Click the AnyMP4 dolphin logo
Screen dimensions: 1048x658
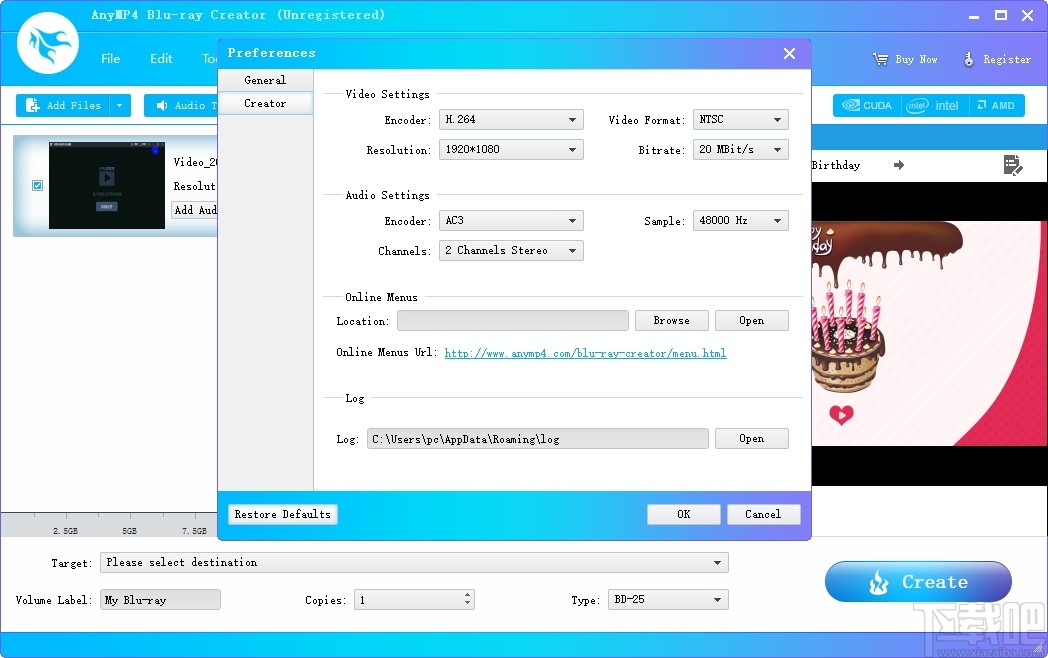click(47, 44)
